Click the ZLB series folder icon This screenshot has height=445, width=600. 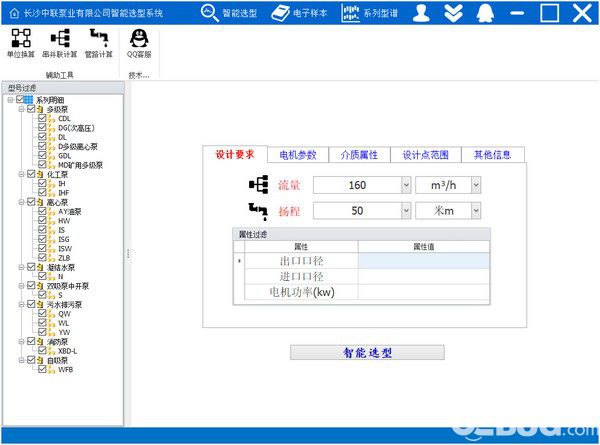tap(52, 258)
